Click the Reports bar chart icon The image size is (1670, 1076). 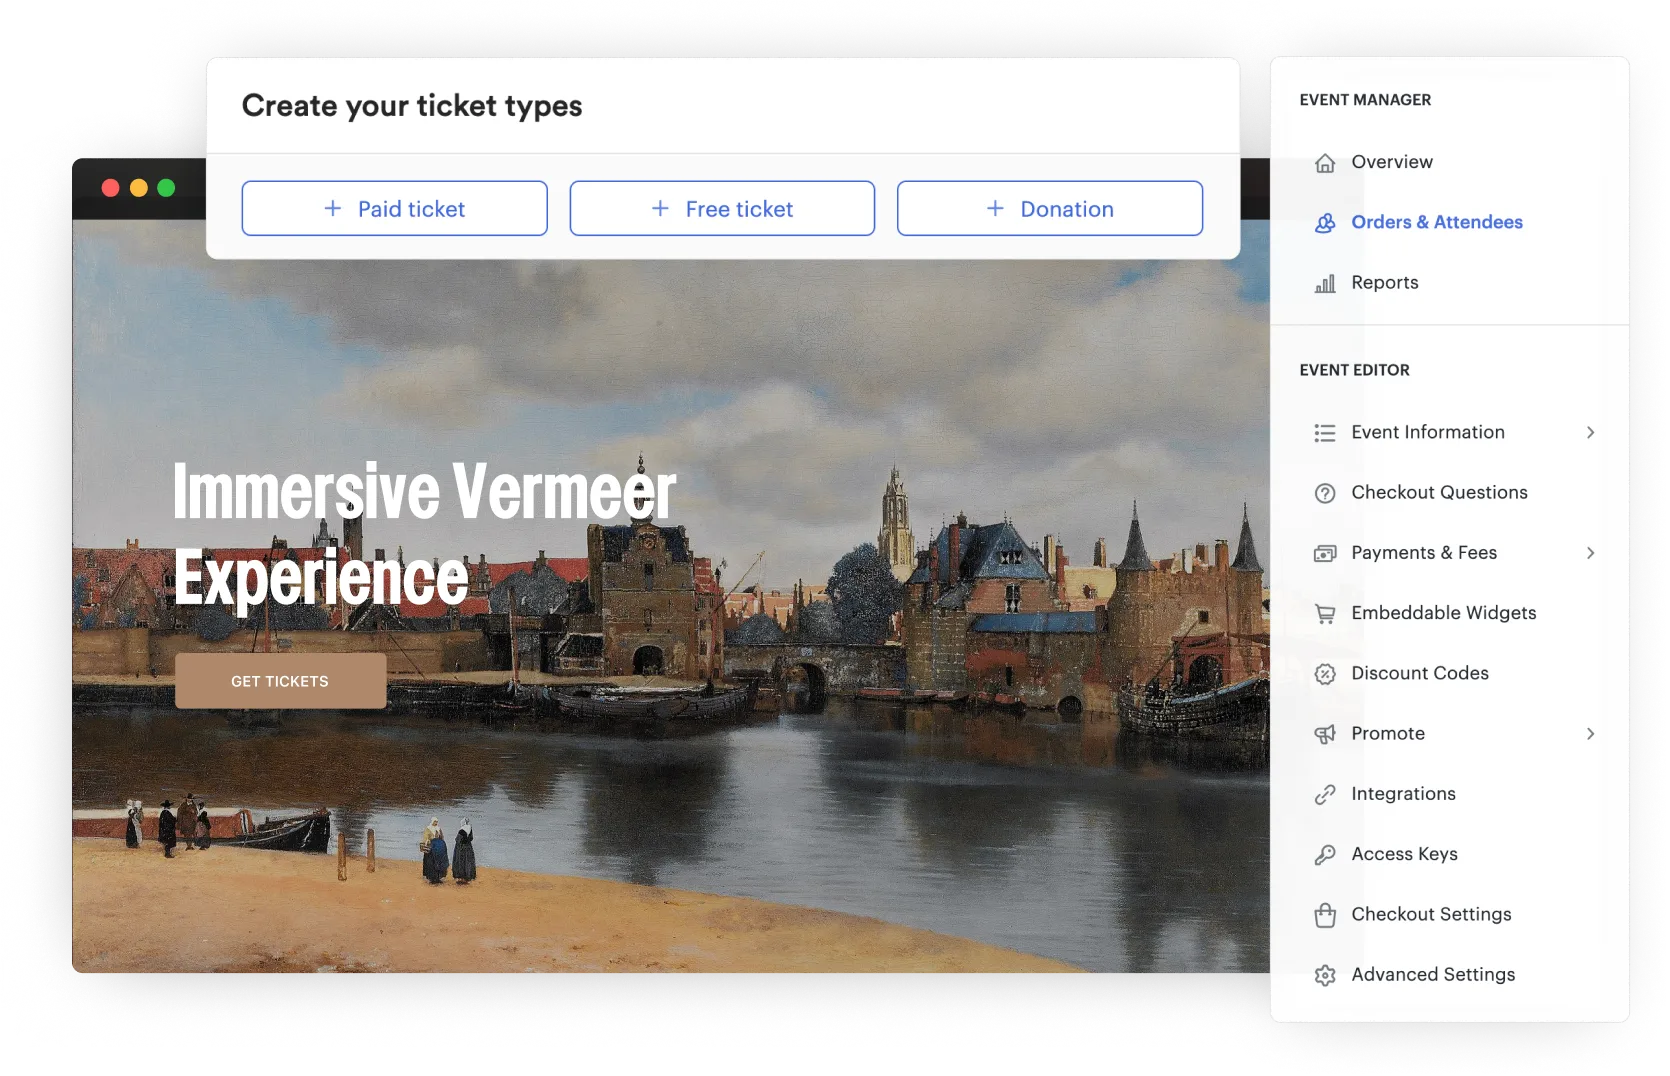pos(1325,284)
